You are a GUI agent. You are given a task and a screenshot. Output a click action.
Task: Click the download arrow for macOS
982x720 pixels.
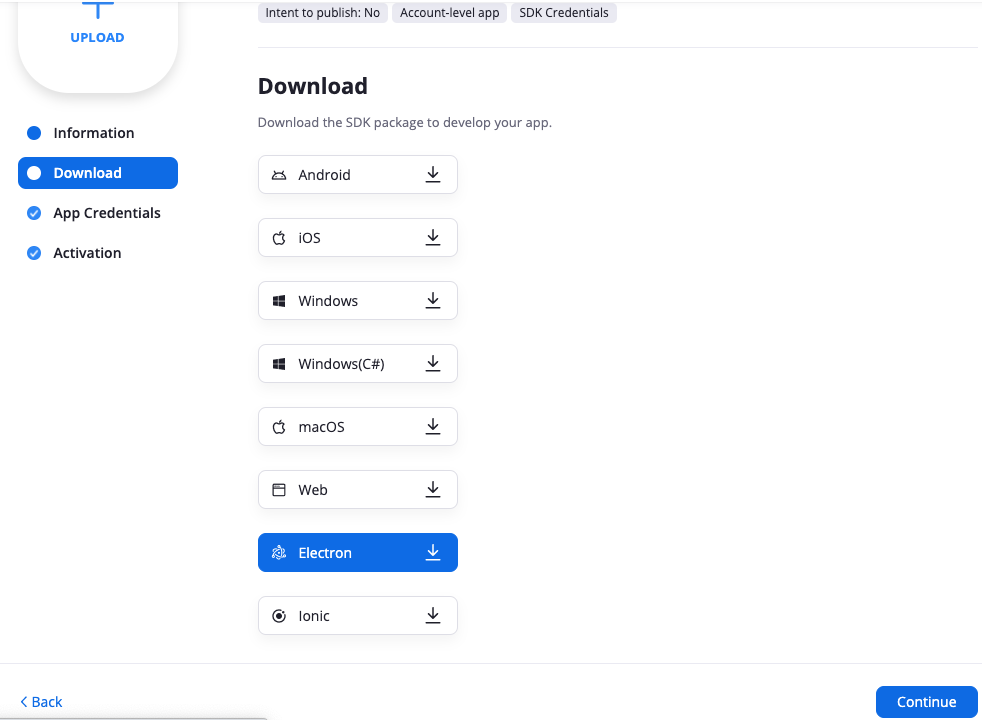tap(433, 427)
